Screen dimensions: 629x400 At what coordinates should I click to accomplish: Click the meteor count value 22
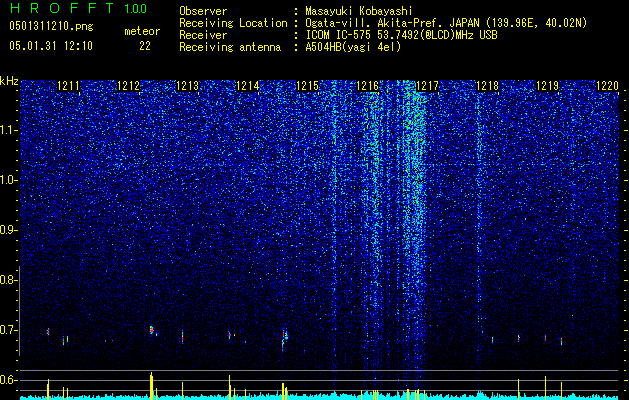pyautogui.click(x=145, y=46)
